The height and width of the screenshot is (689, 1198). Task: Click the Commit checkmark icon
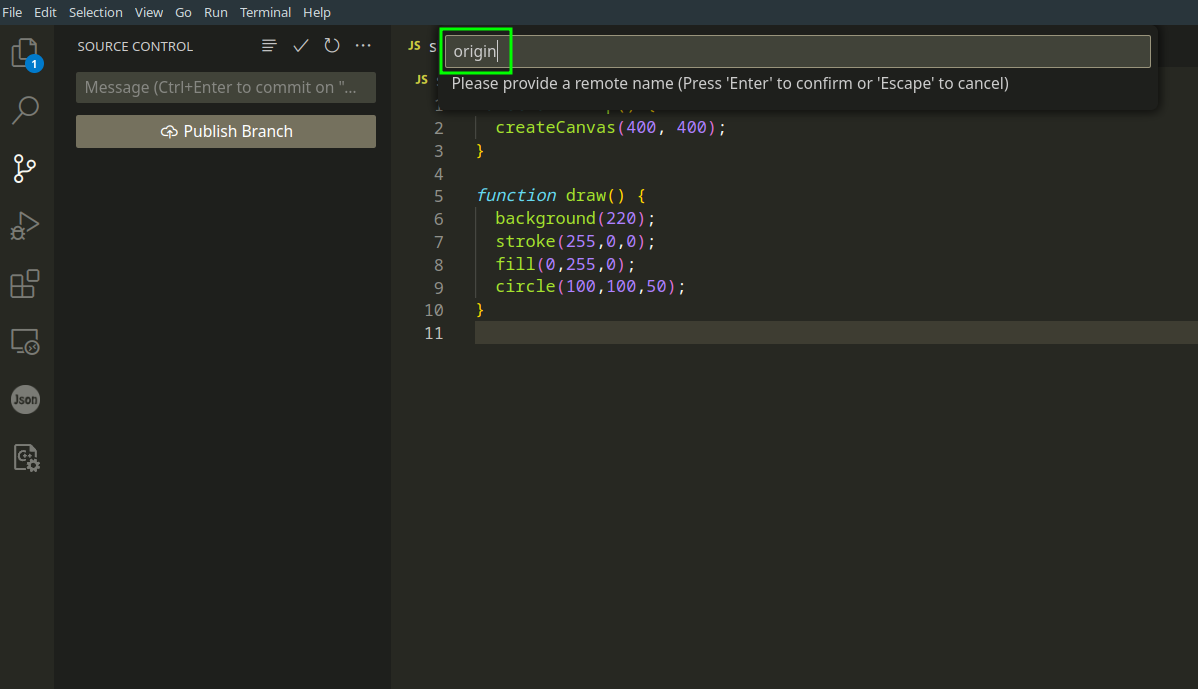pos(300,46)
